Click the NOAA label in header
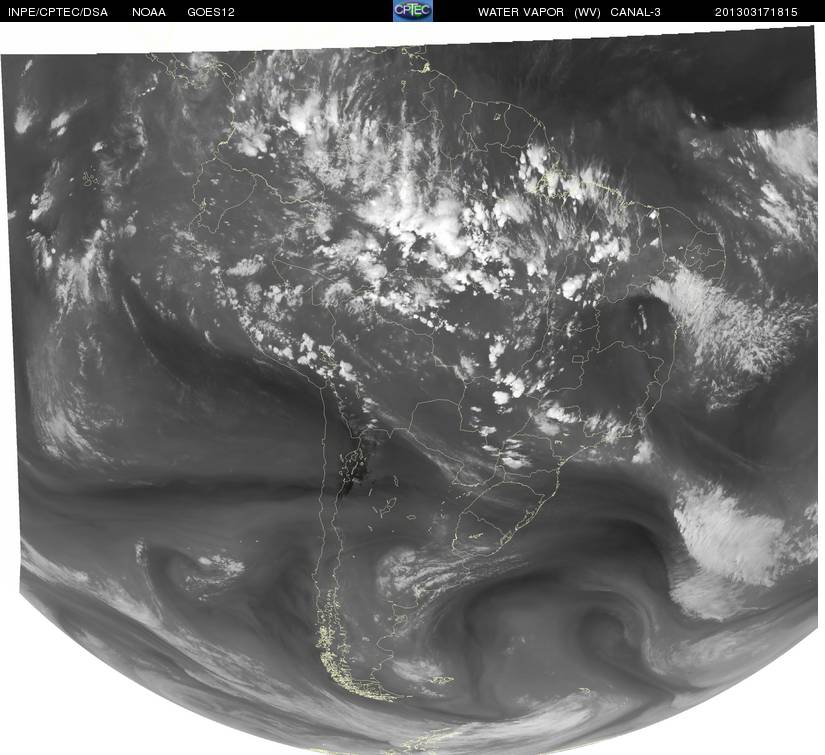 [x=149, y=12]
